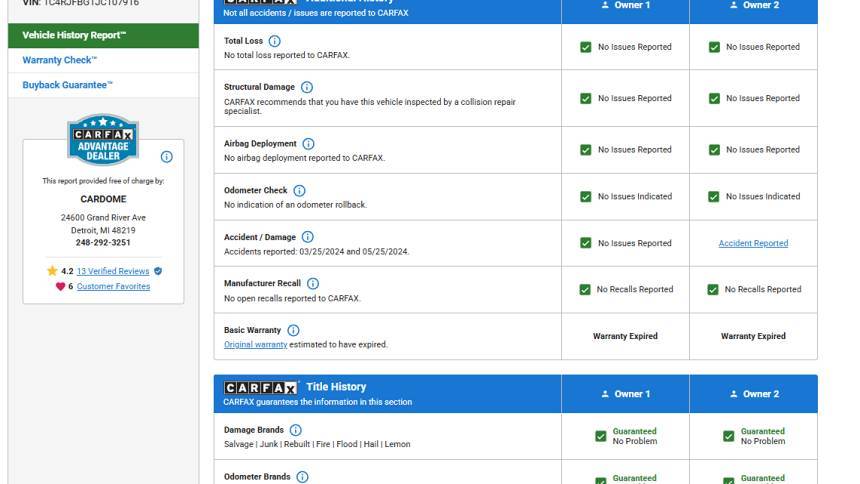Click the Advantage Dealer info icon
860x484 pixels.
coord(167,157)
